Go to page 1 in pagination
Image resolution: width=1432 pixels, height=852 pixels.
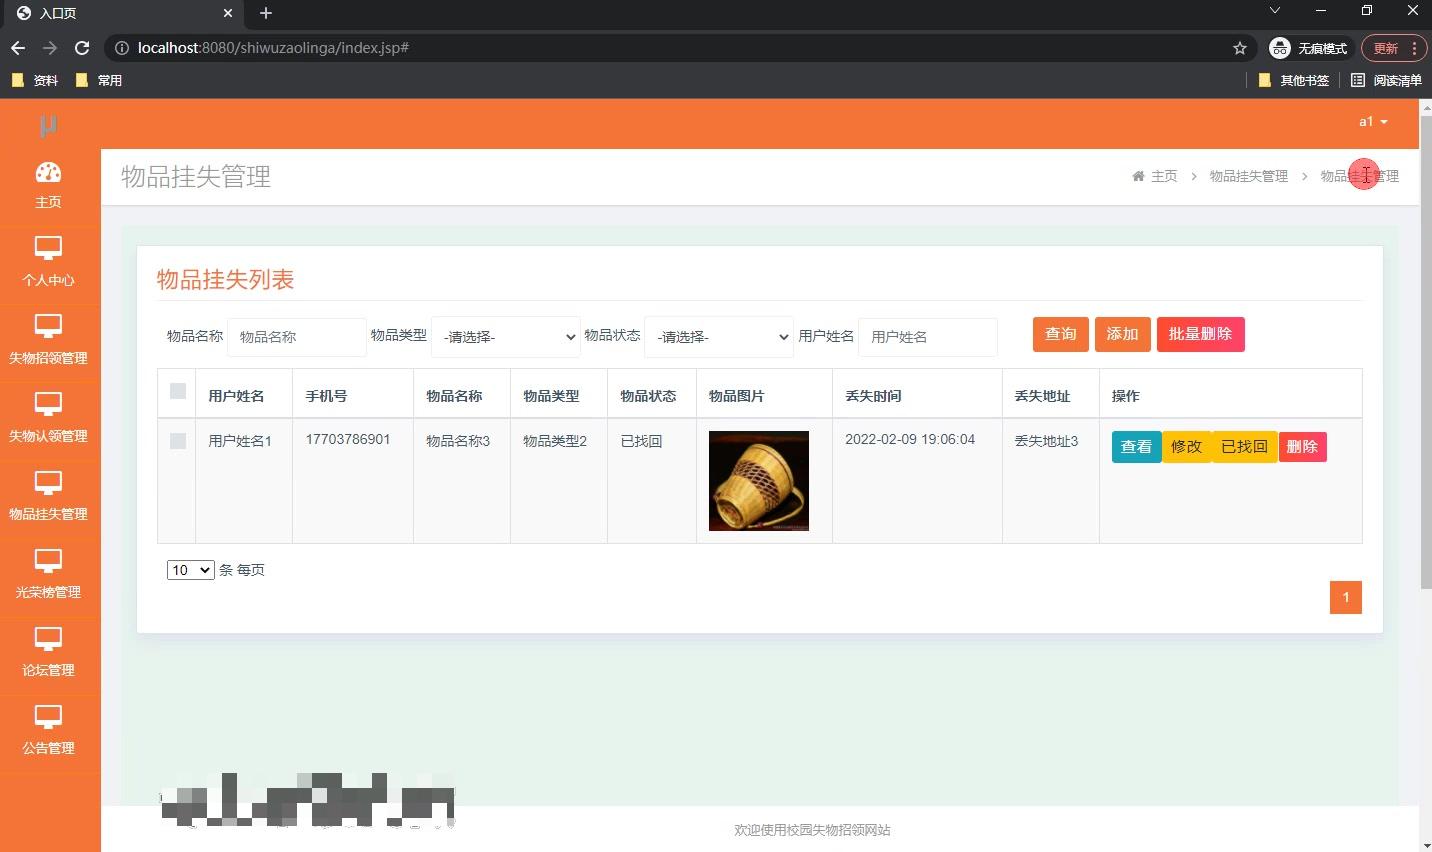click(x=1346, y=597)
